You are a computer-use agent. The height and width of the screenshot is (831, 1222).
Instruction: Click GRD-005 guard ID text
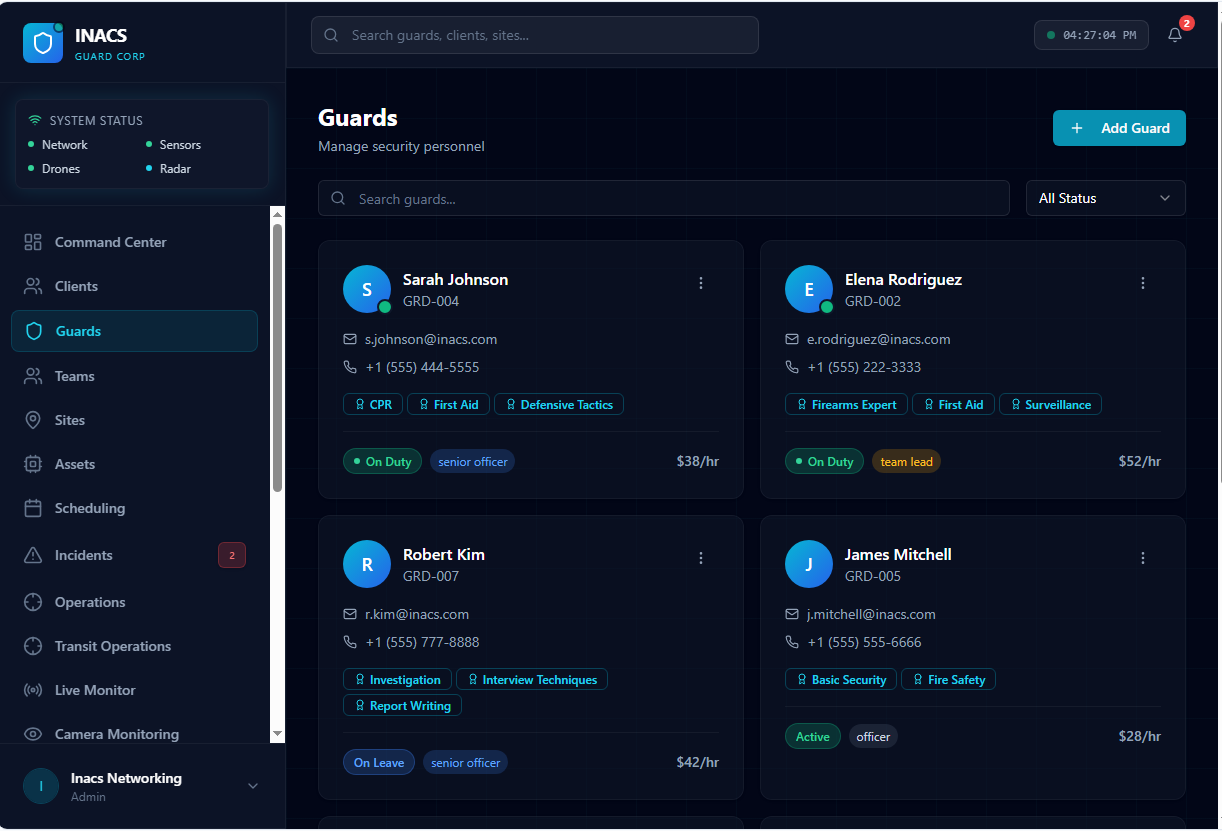[873, 576]
